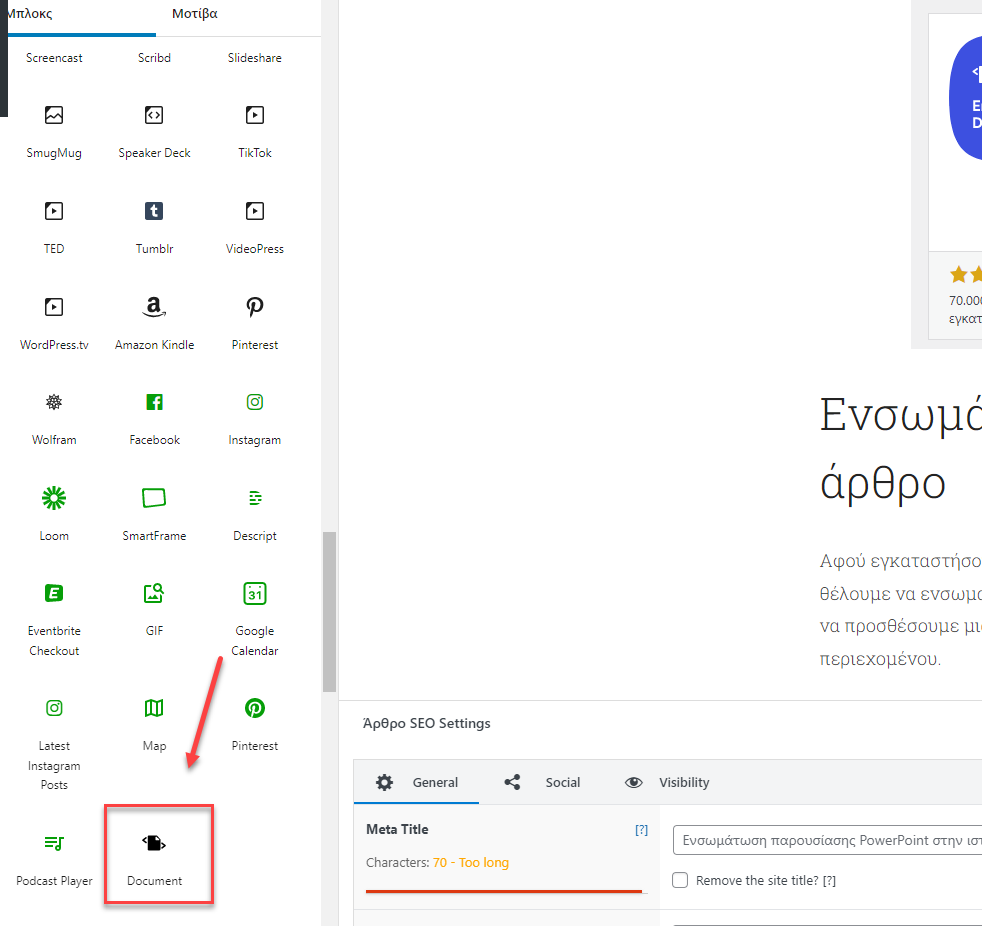Click the Scribd block label
Screen dimensions: 982x926
(154, 58)
